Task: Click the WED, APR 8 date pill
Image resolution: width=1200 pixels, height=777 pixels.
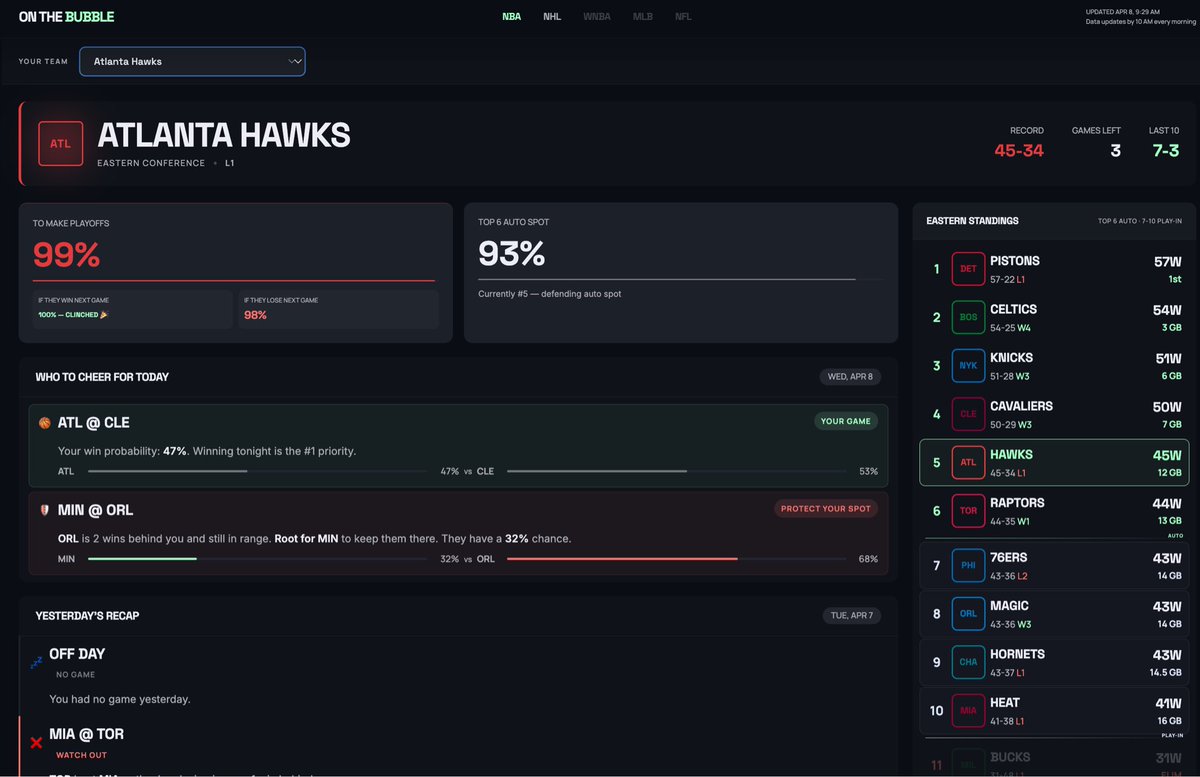Action: [x=850, y=377]
